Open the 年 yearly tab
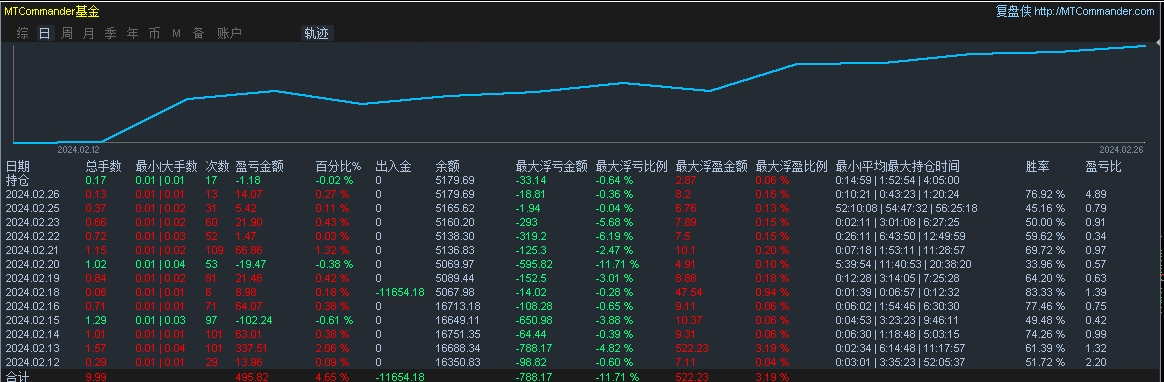Image resolution: width=1164 pixels, height=382 pixels. point(132,33)
